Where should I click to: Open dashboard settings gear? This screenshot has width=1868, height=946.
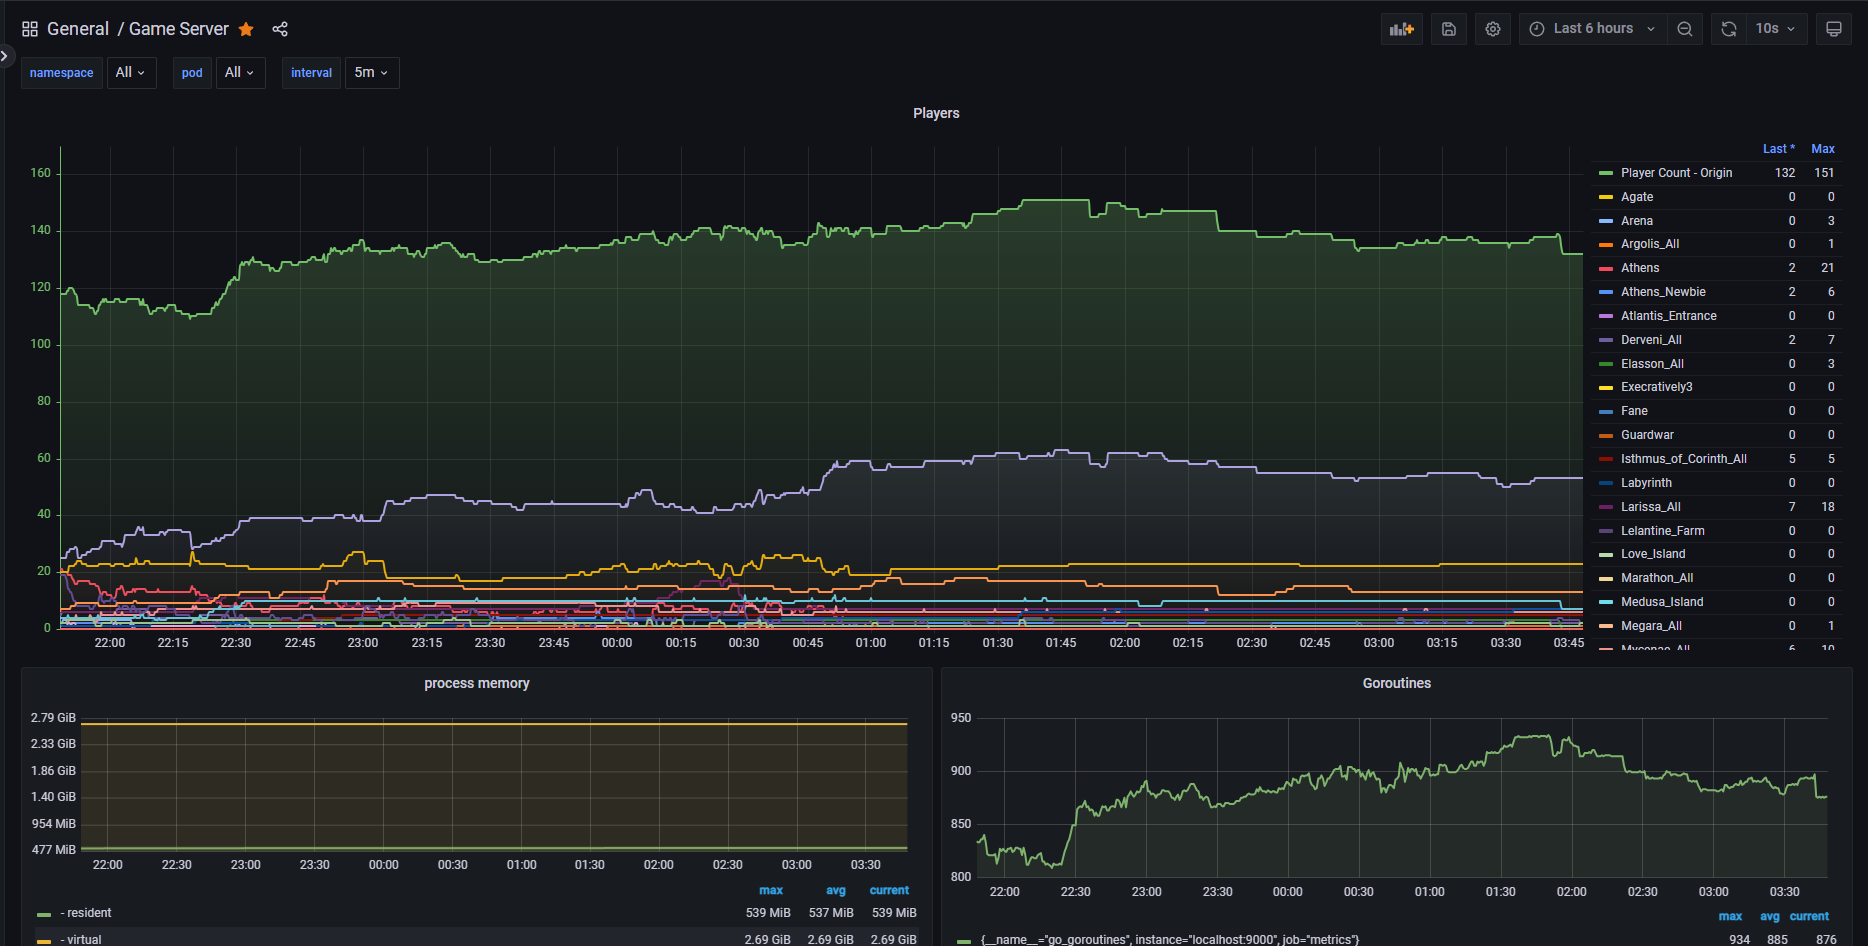1493,29
